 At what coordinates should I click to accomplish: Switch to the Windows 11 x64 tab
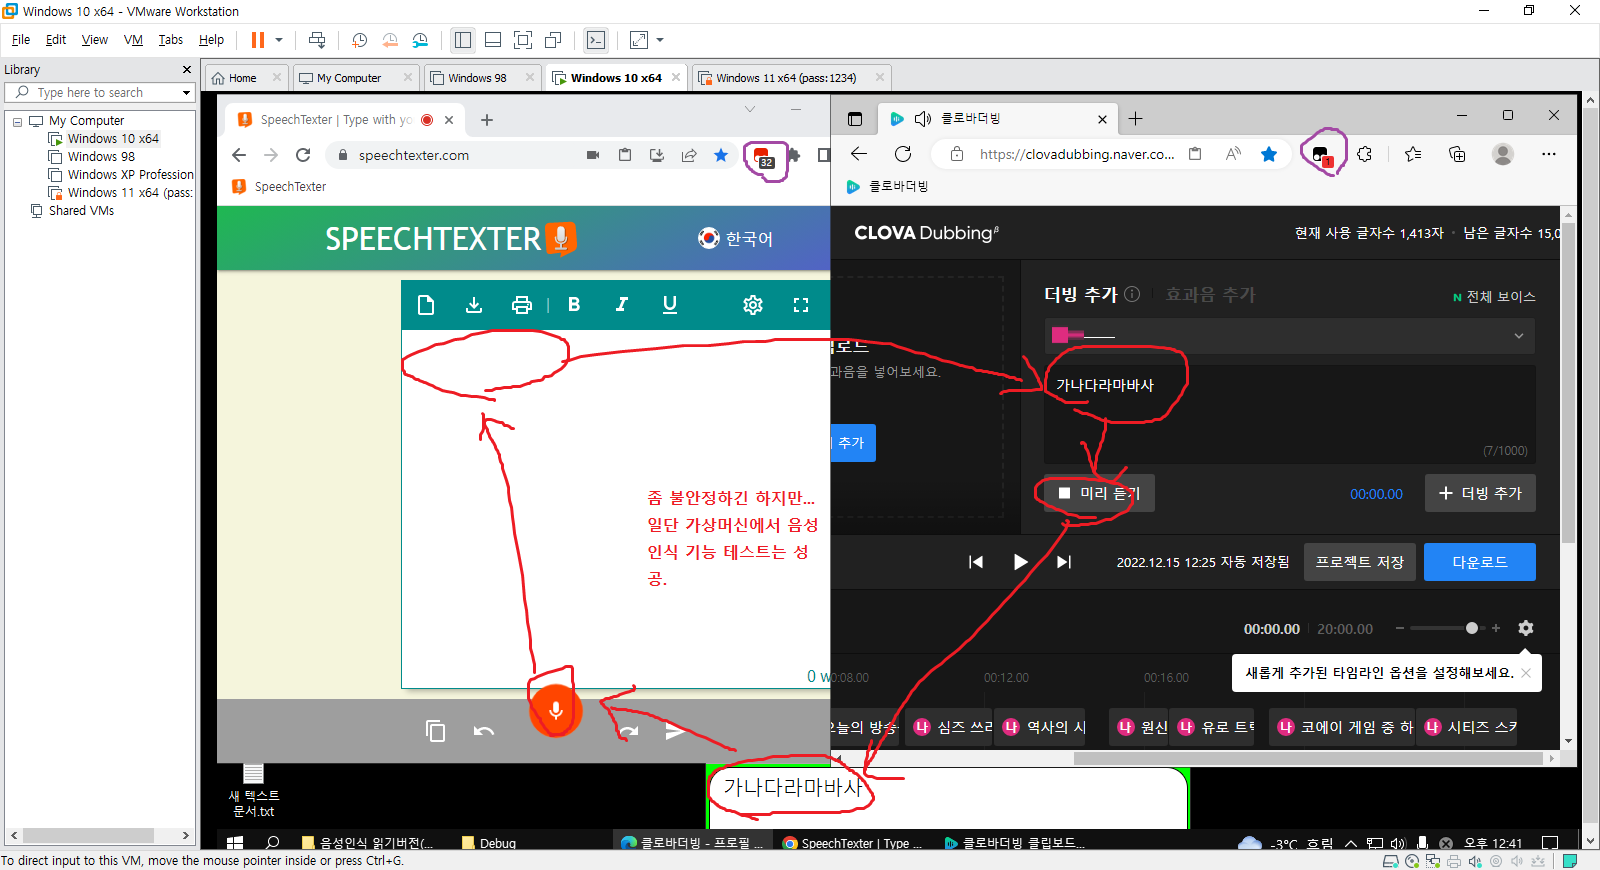pyautogui.click(x=786, y=78)
